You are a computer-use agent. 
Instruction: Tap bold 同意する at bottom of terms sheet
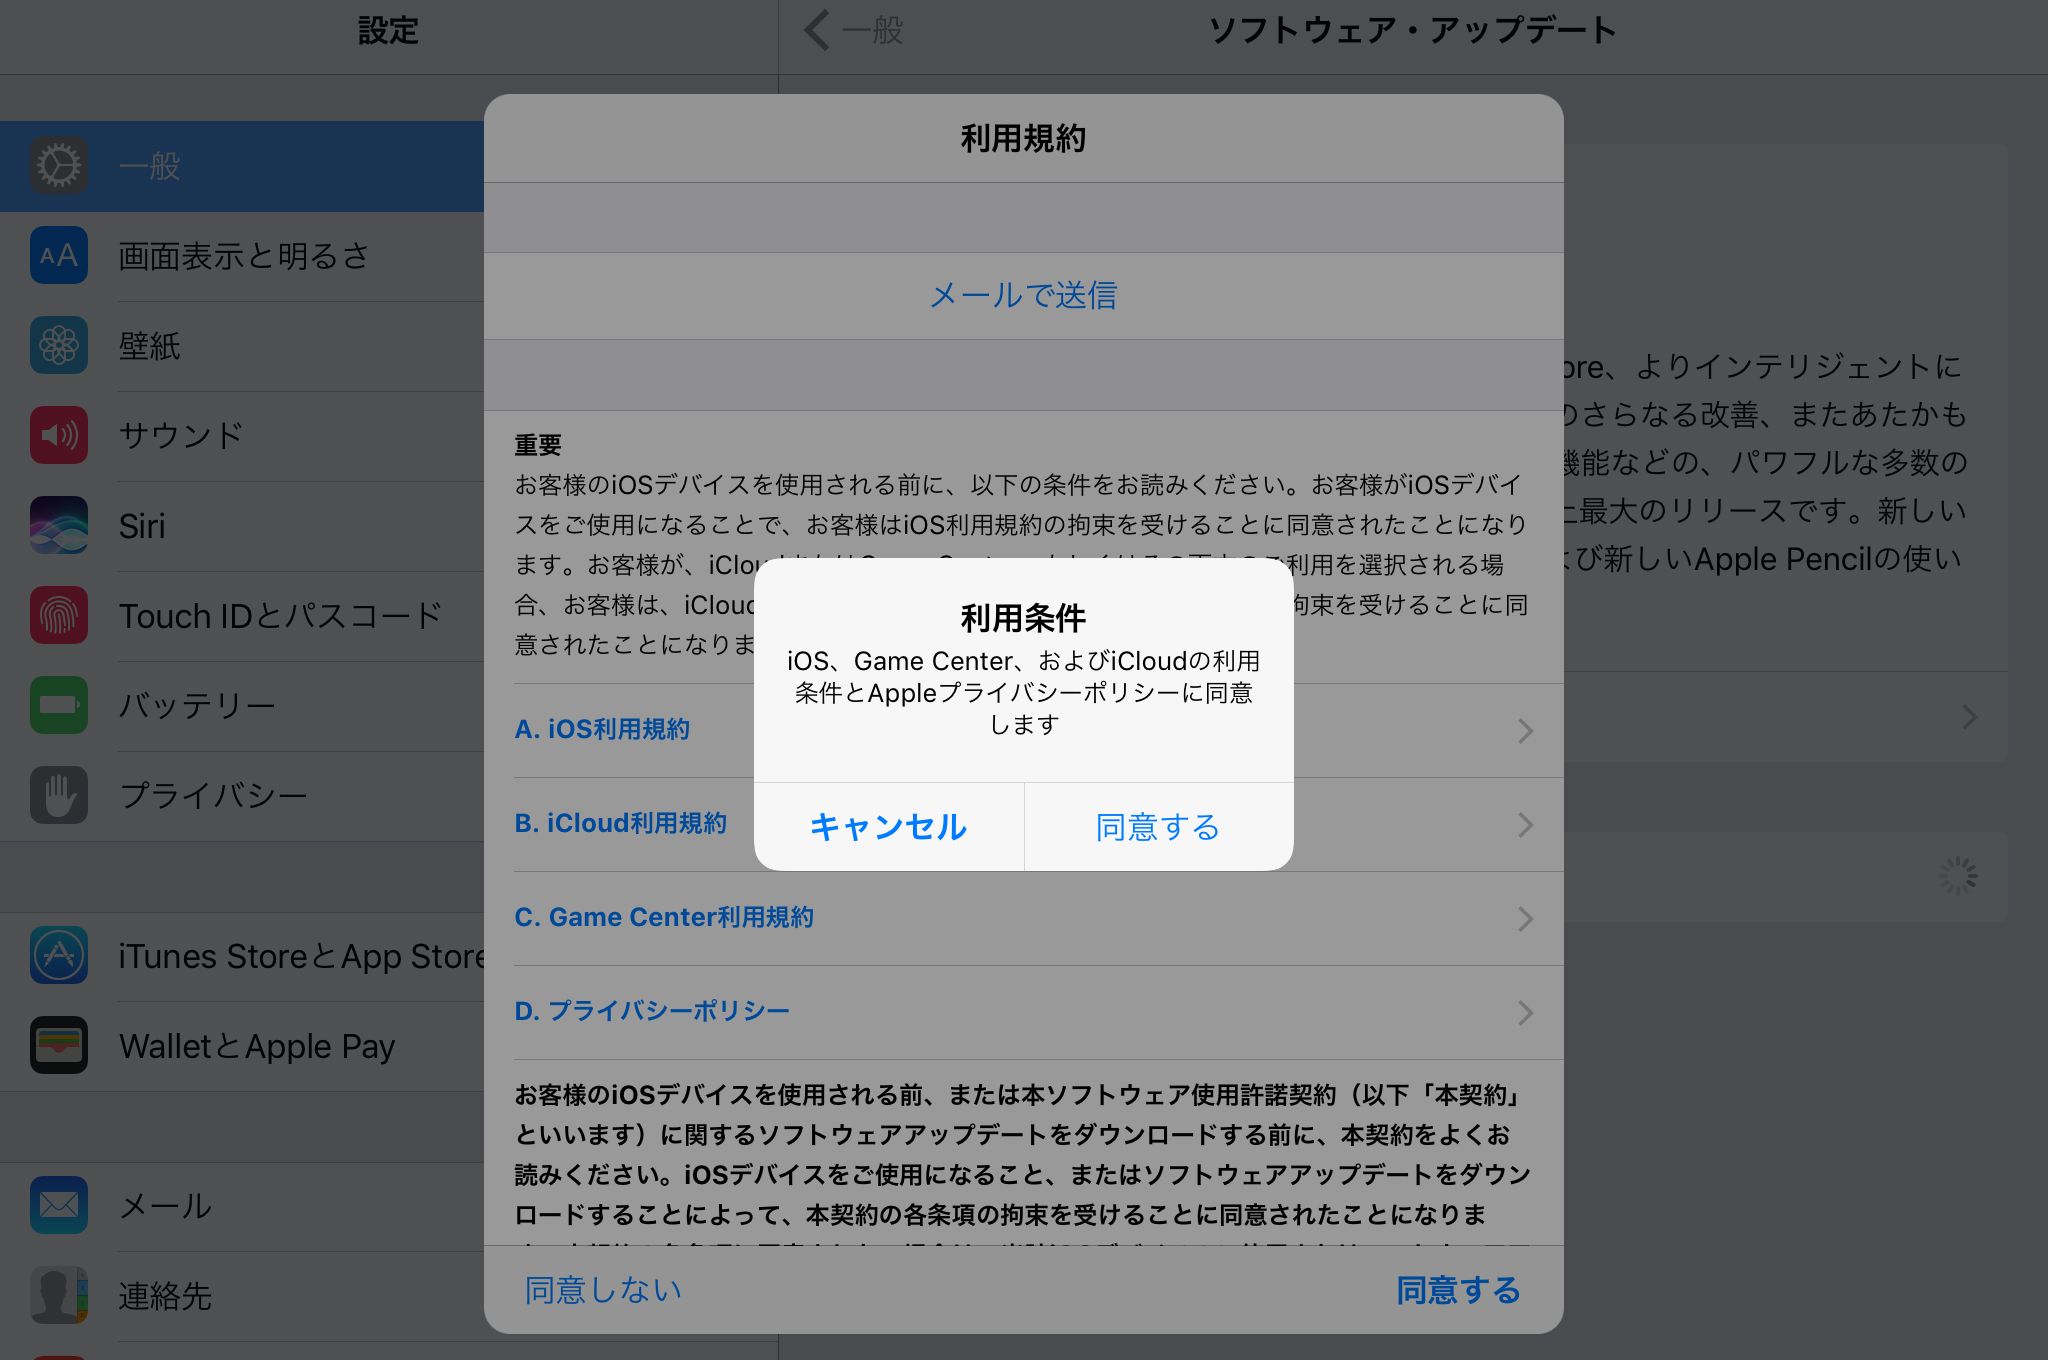point(1458,1290)
